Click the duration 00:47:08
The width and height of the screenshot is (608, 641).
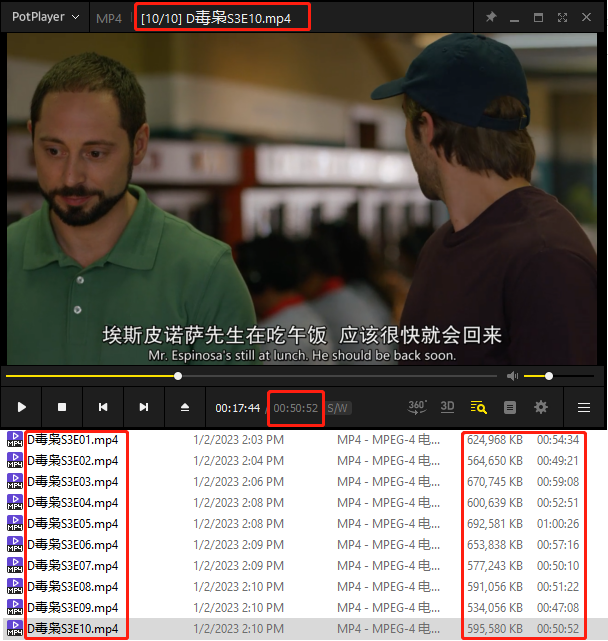pyautogui.click(x=558, y=608)
